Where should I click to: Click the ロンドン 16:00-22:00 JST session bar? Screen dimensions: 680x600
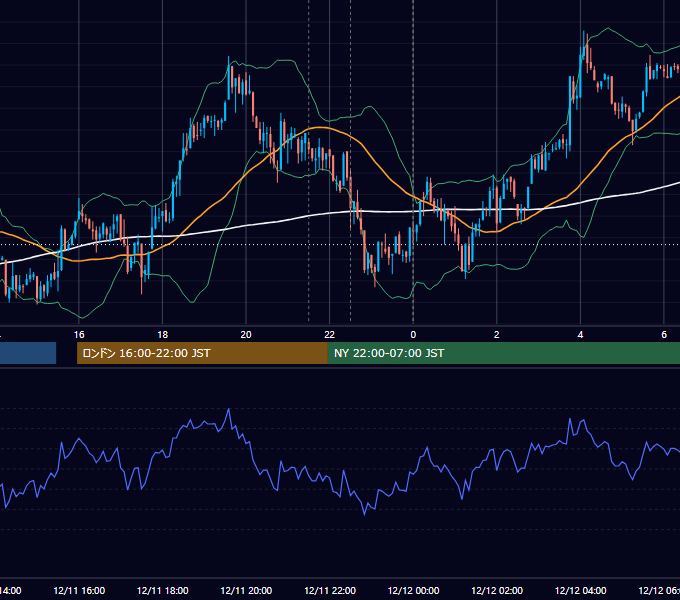click(202, 353)
